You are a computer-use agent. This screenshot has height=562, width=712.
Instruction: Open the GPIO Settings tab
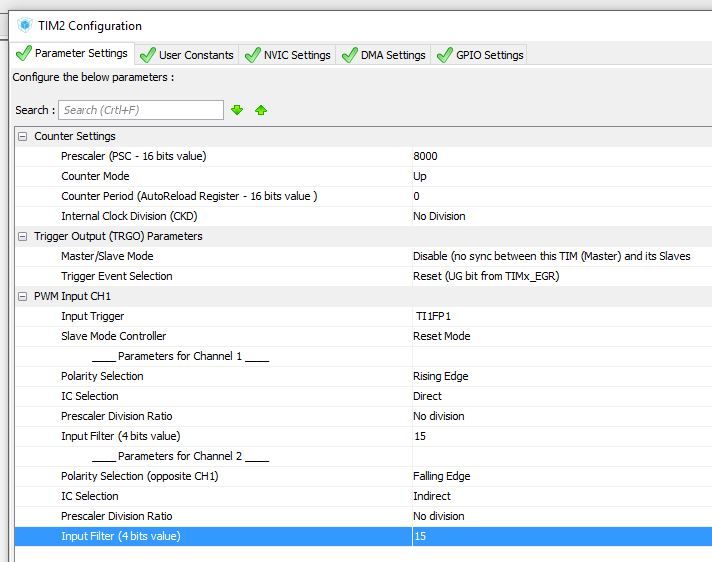[480, 55]
